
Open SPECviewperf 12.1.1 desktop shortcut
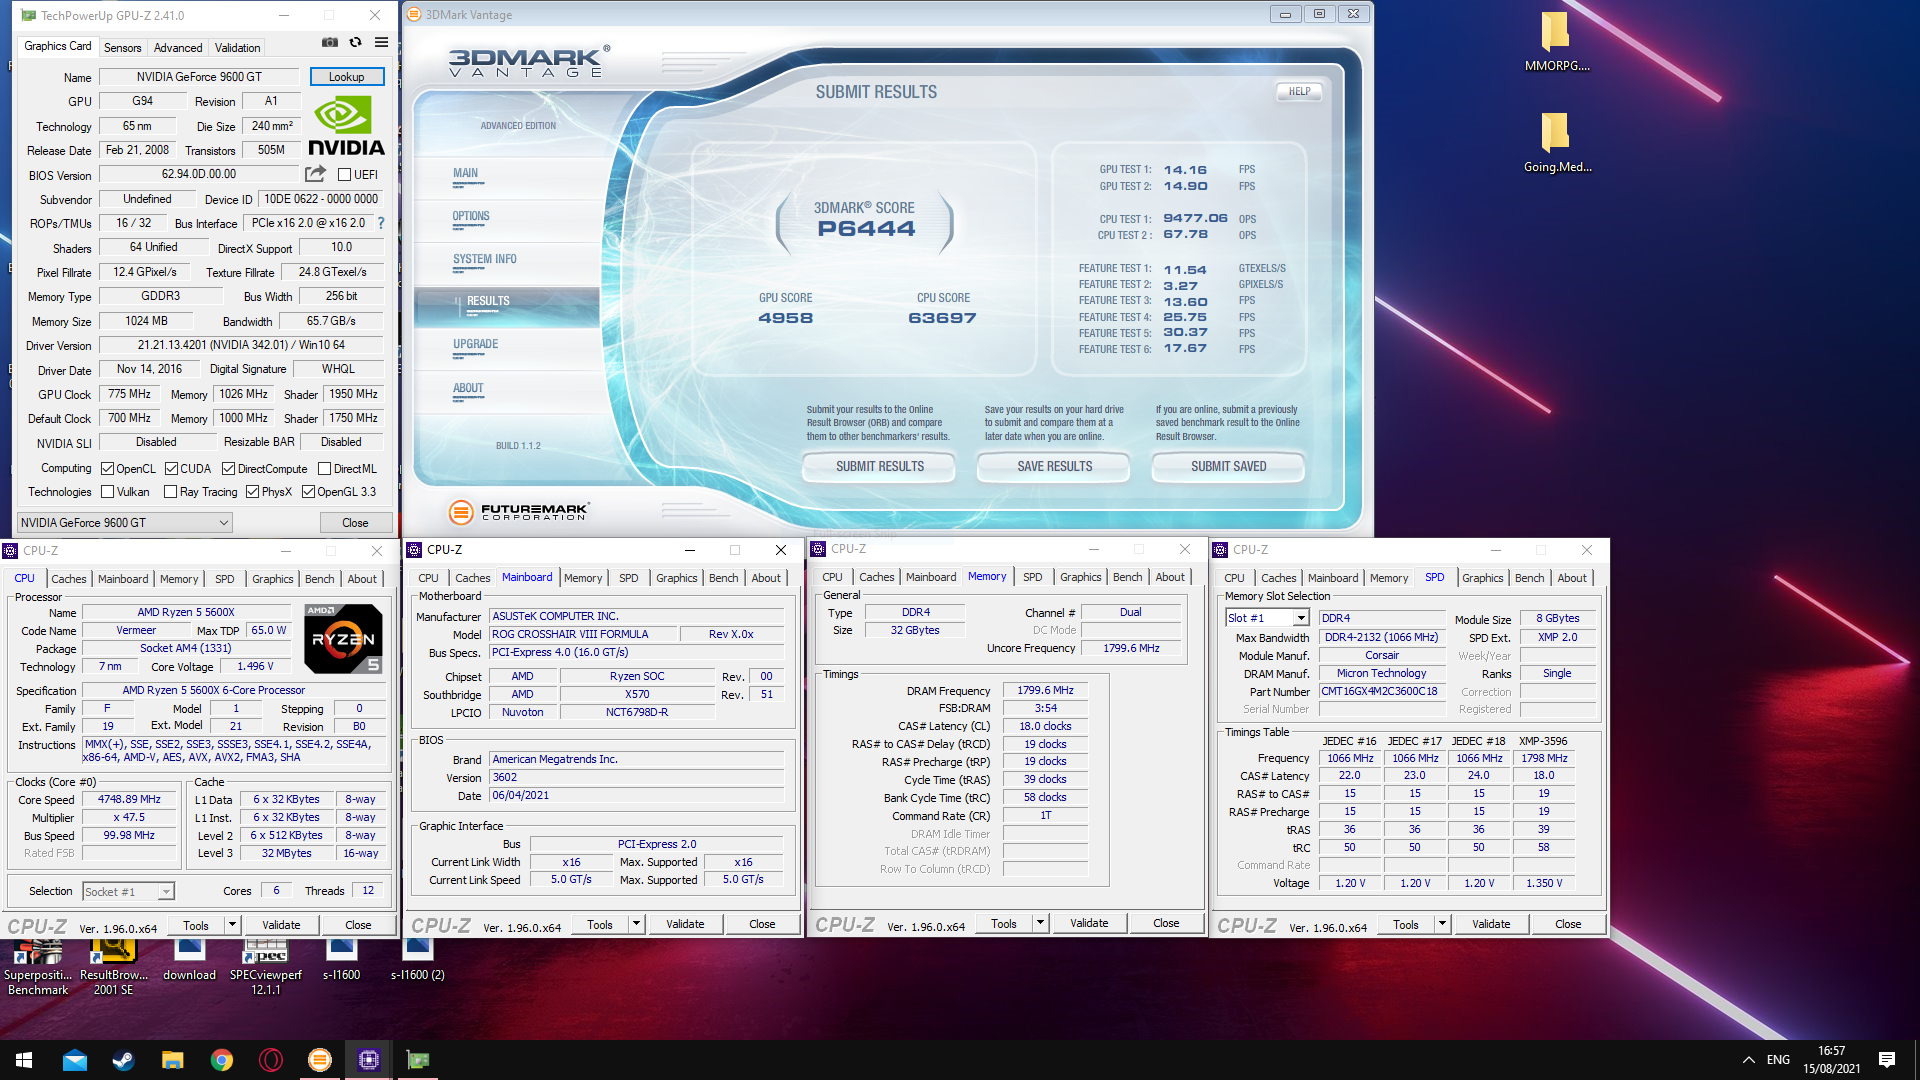(x=266, y=967)
